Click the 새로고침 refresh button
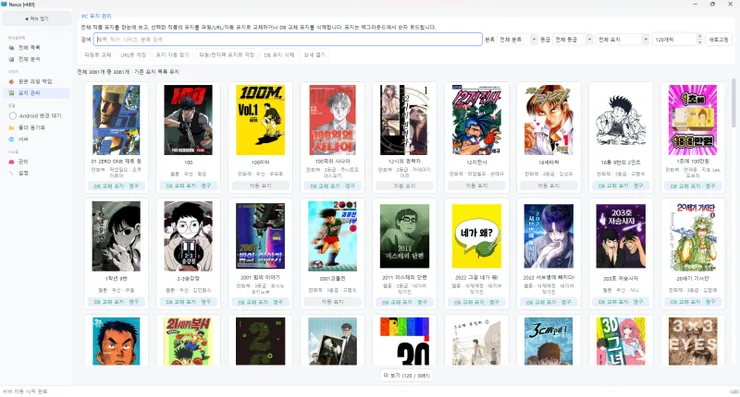Viewport: 740px width, 397px height. point(718,40)
